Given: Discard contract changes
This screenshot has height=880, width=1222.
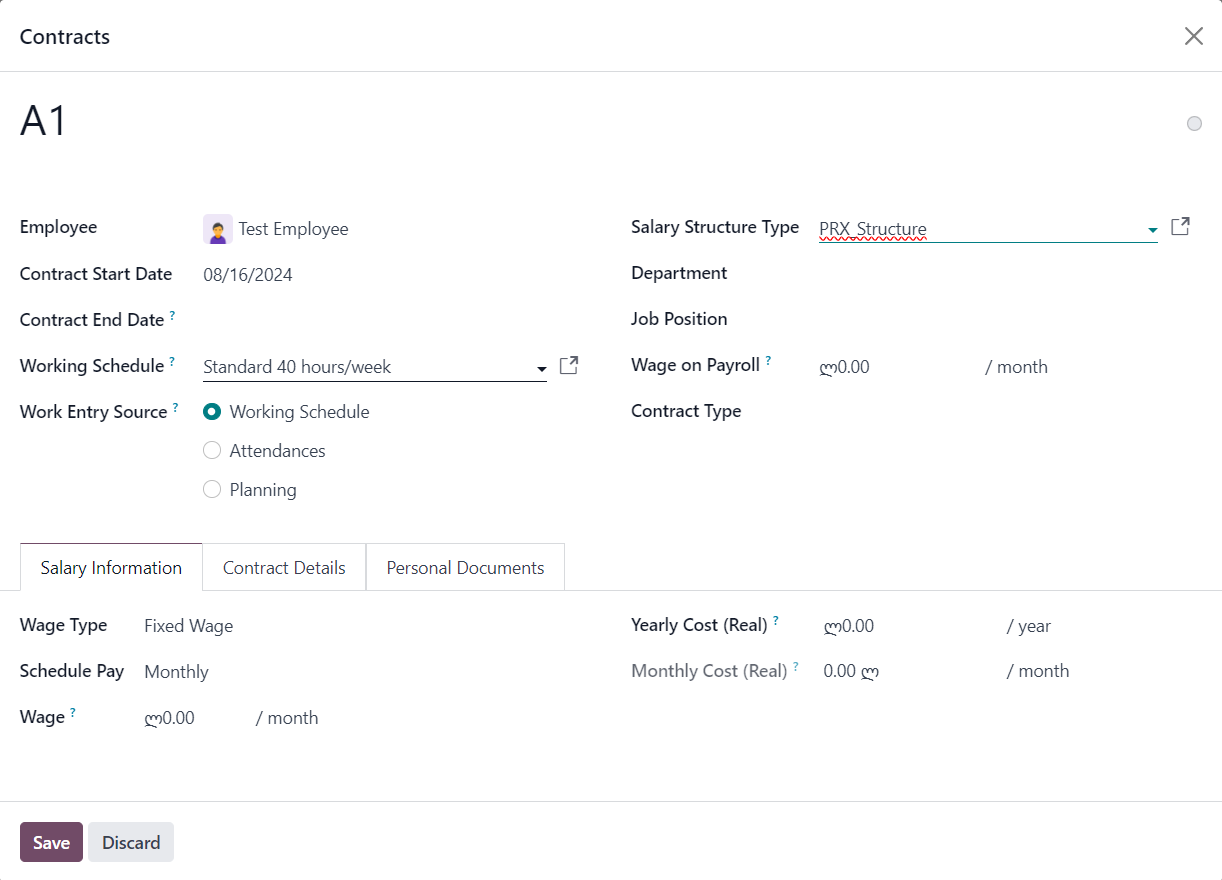Looking at the screenshot, I should [131, 842].
